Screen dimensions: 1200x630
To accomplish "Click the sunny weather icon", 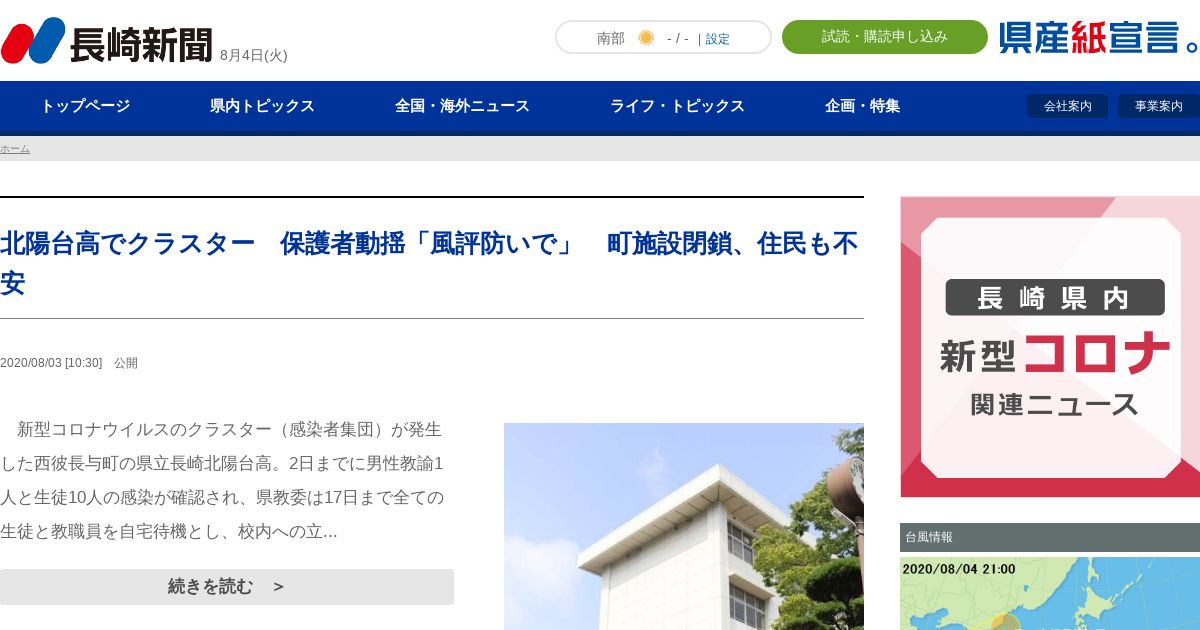I will pos(646,38).
